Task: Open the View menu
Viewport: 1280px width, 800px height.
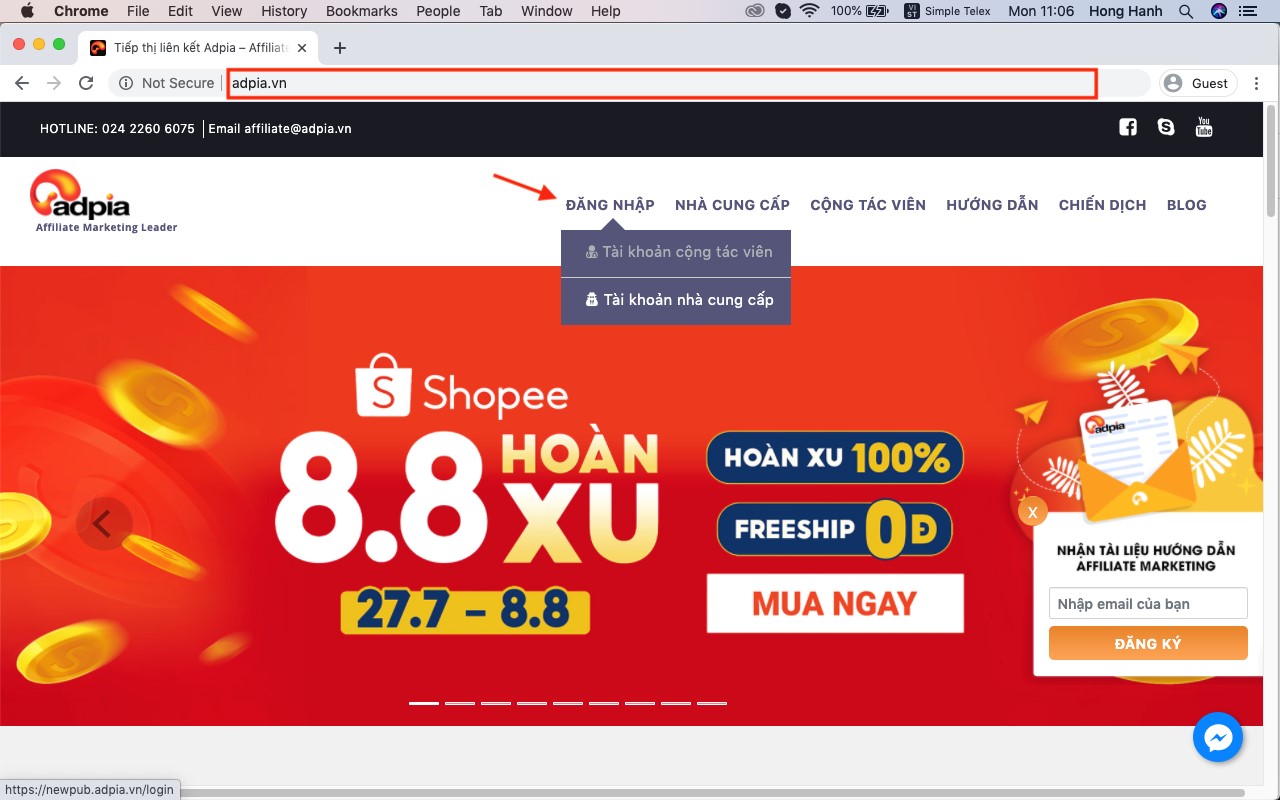Action: pyautogui.click(x=227, y=11)
